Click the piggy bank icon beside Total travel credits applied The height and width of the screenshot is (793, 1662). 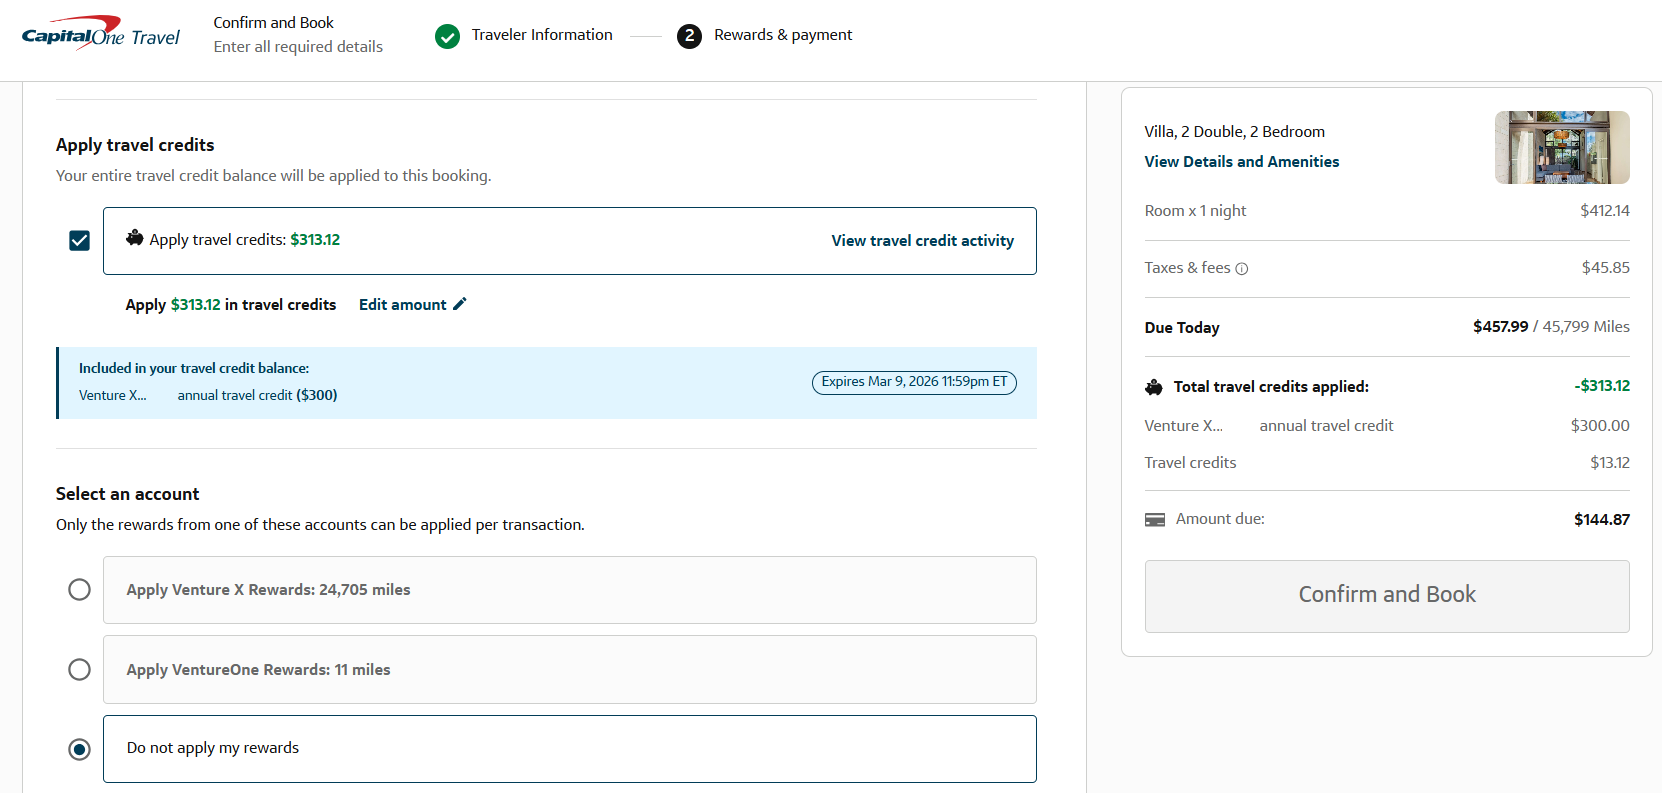(x=1154, y=387)
